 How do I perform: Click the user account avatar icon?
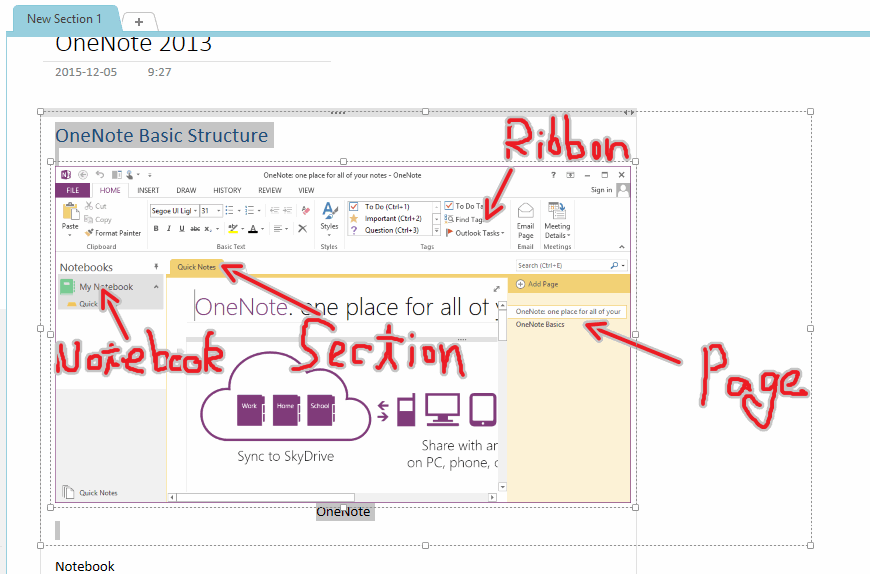tap(623, 190)
